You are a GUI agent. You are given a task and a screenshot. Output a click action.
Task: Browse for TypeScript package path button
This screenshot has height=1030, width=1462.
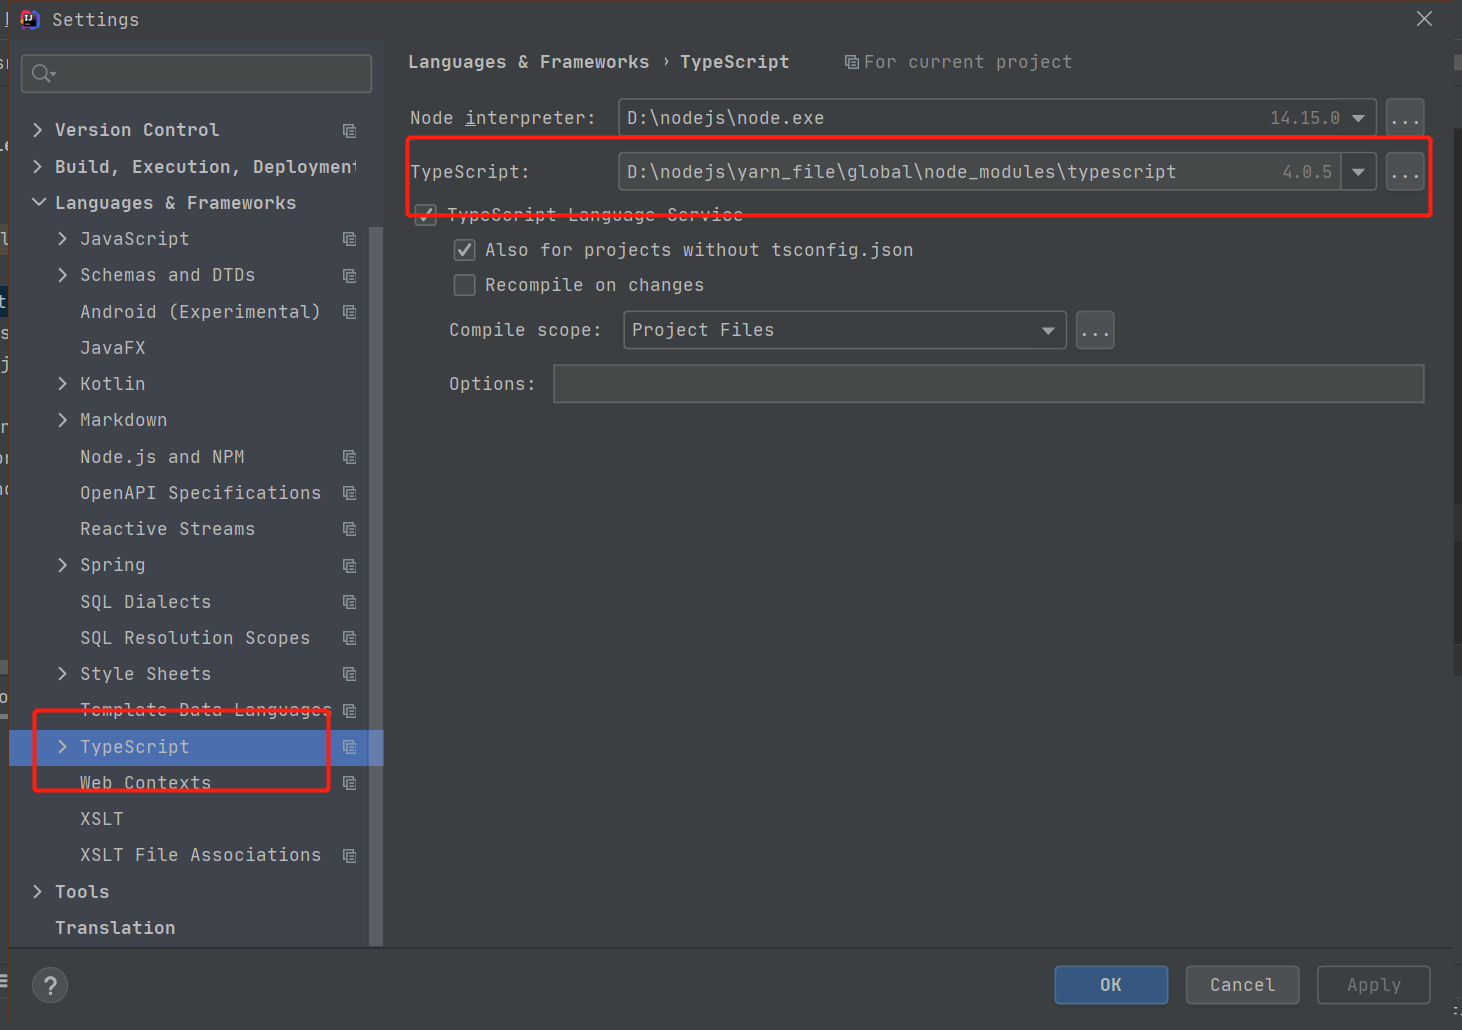(1405, 172)
